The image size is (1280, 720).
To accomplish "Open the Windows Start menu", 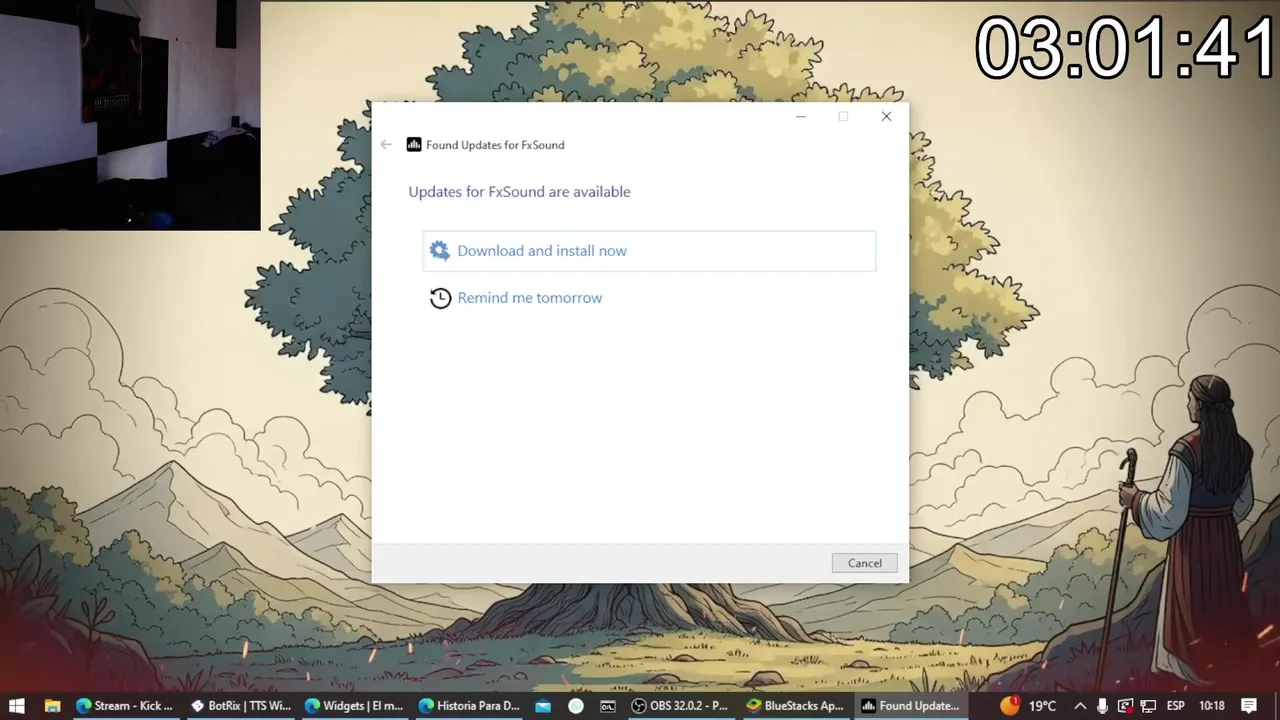I will [17, 706].
